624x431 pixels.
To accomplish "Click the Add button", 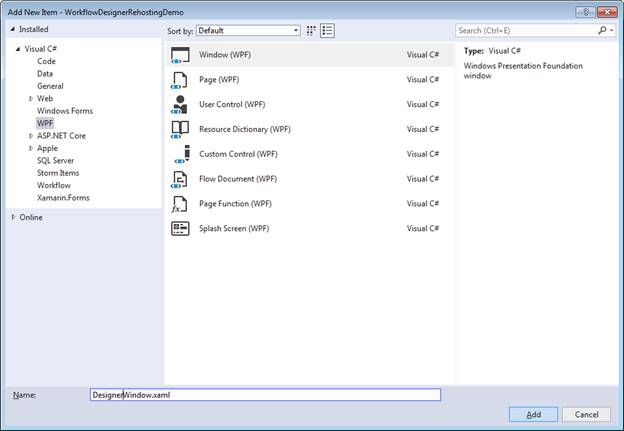I will [533, 415].
